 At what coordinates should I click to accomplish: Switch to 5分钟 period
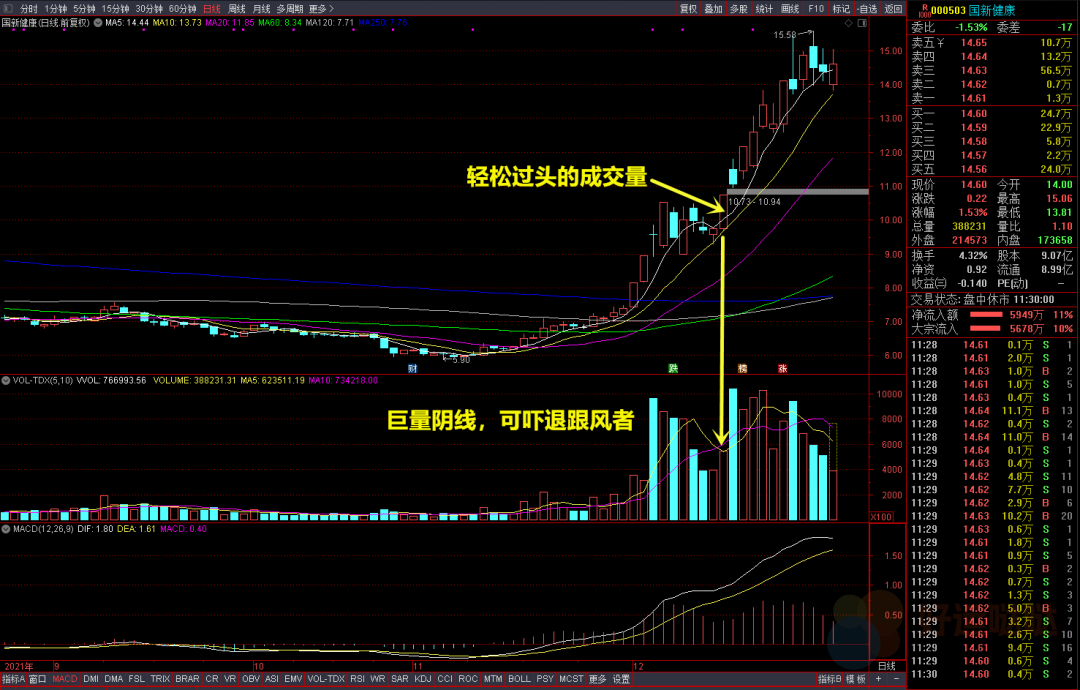click(x=84, y=8)
